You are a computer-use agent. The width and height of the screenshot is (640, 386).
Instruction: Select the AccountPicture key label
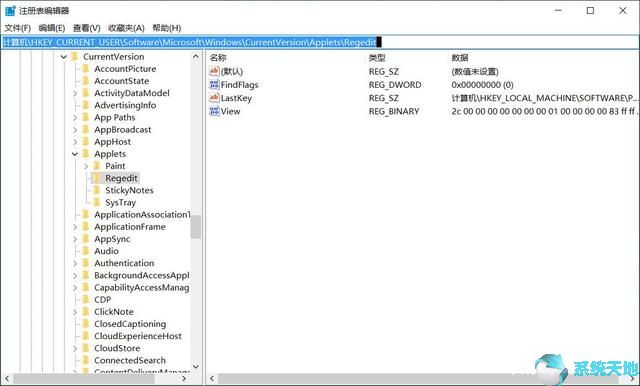pyautogui.click(x=125, y=69)
